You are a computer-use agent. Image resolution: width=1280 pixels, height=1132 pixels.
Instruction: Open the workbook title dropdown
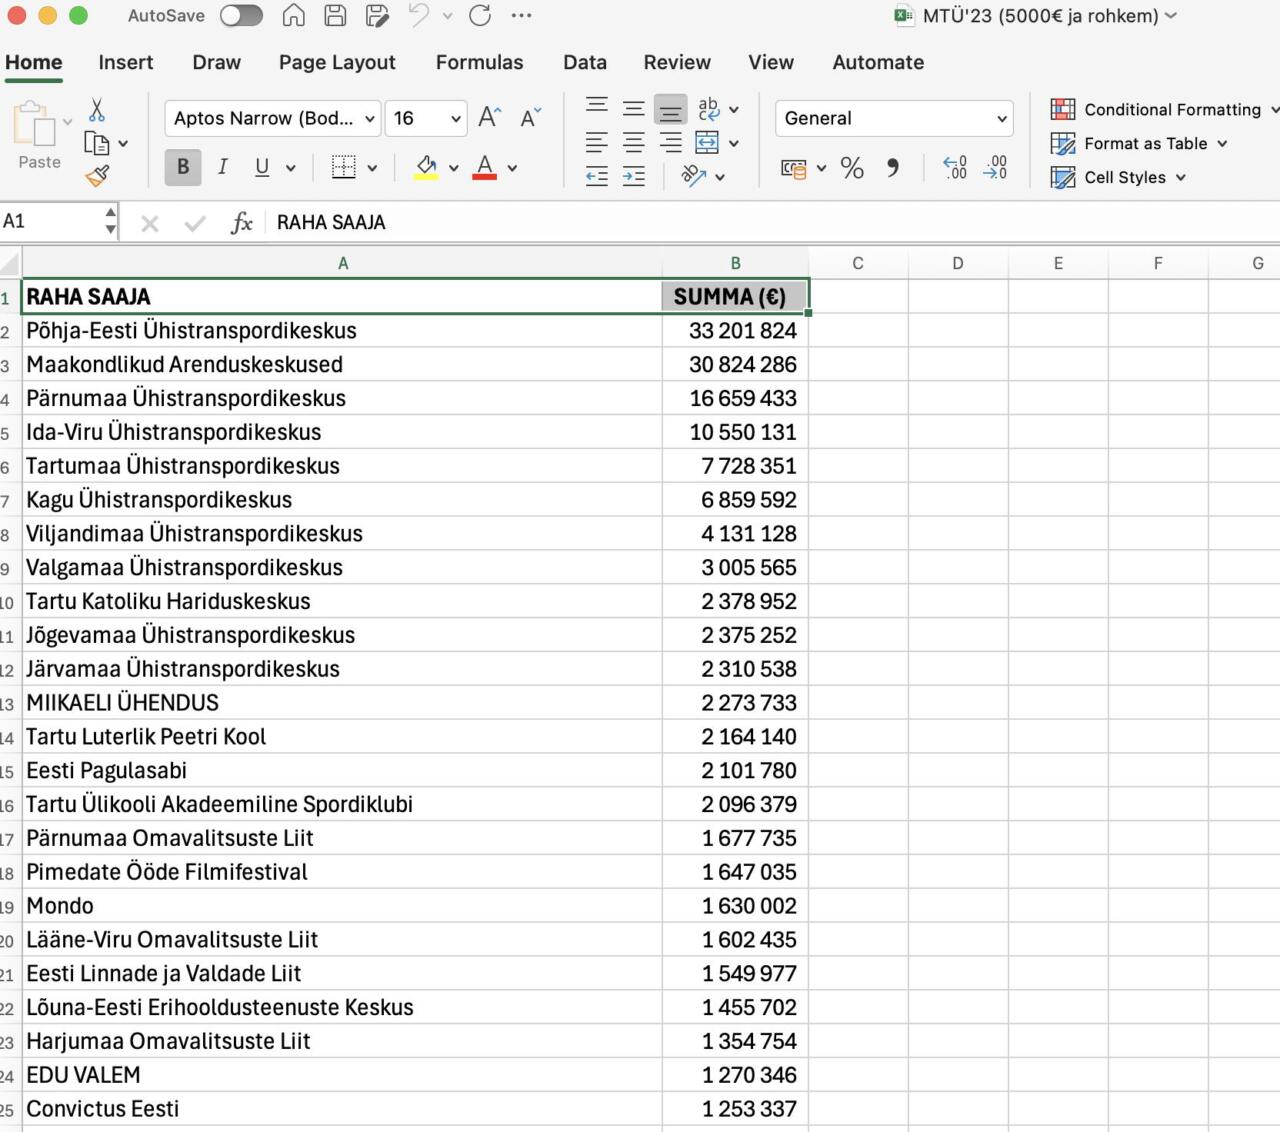point(1171,16)
